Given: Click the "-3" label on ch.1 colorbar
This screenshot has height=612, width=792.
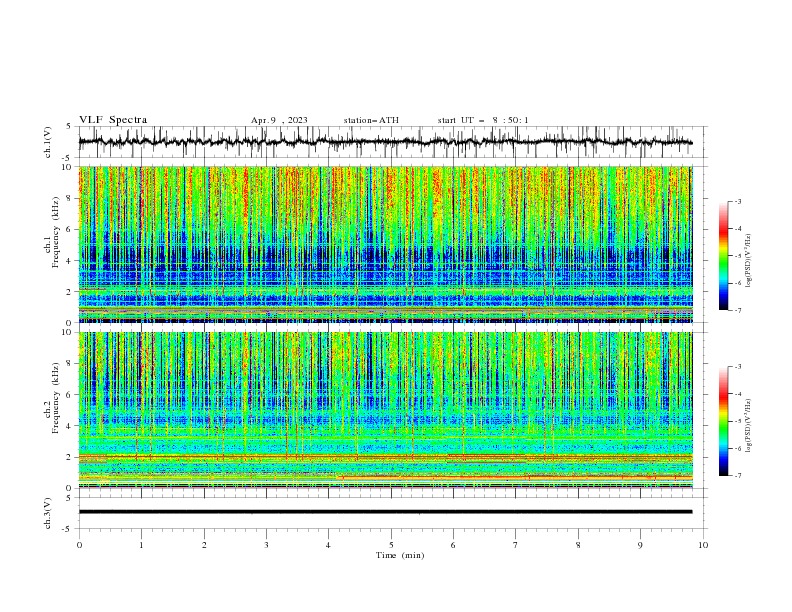Looking at the screenshot, I should [738, 201].
